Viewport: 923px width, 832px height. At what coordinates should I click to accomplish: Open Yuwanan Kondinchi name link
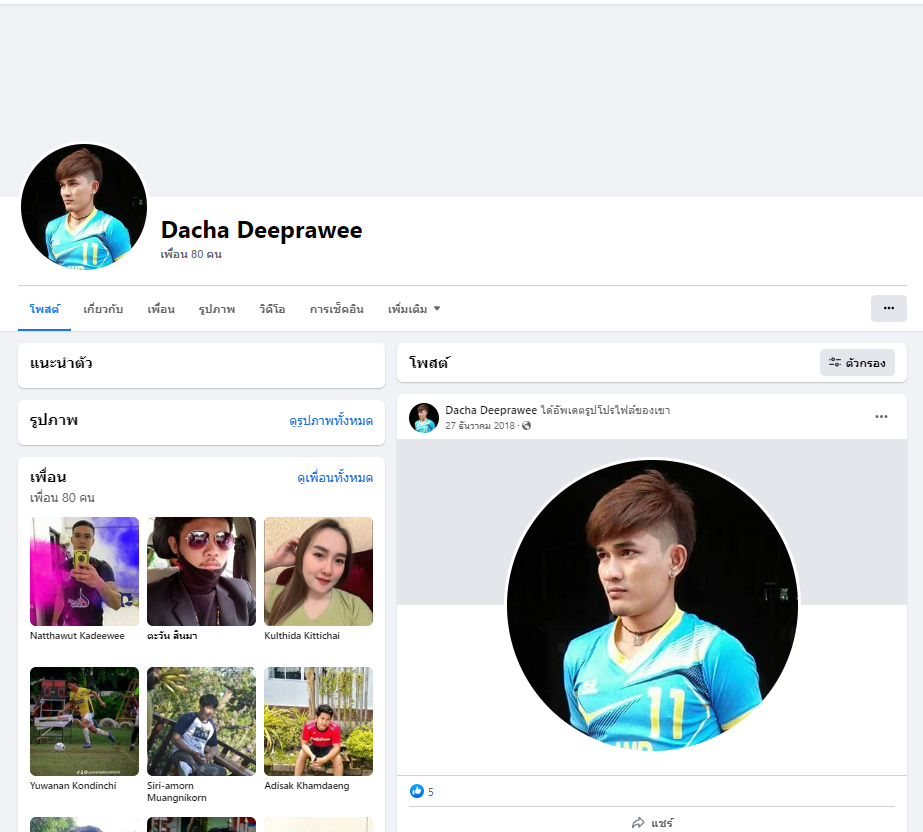pos(73,785)
